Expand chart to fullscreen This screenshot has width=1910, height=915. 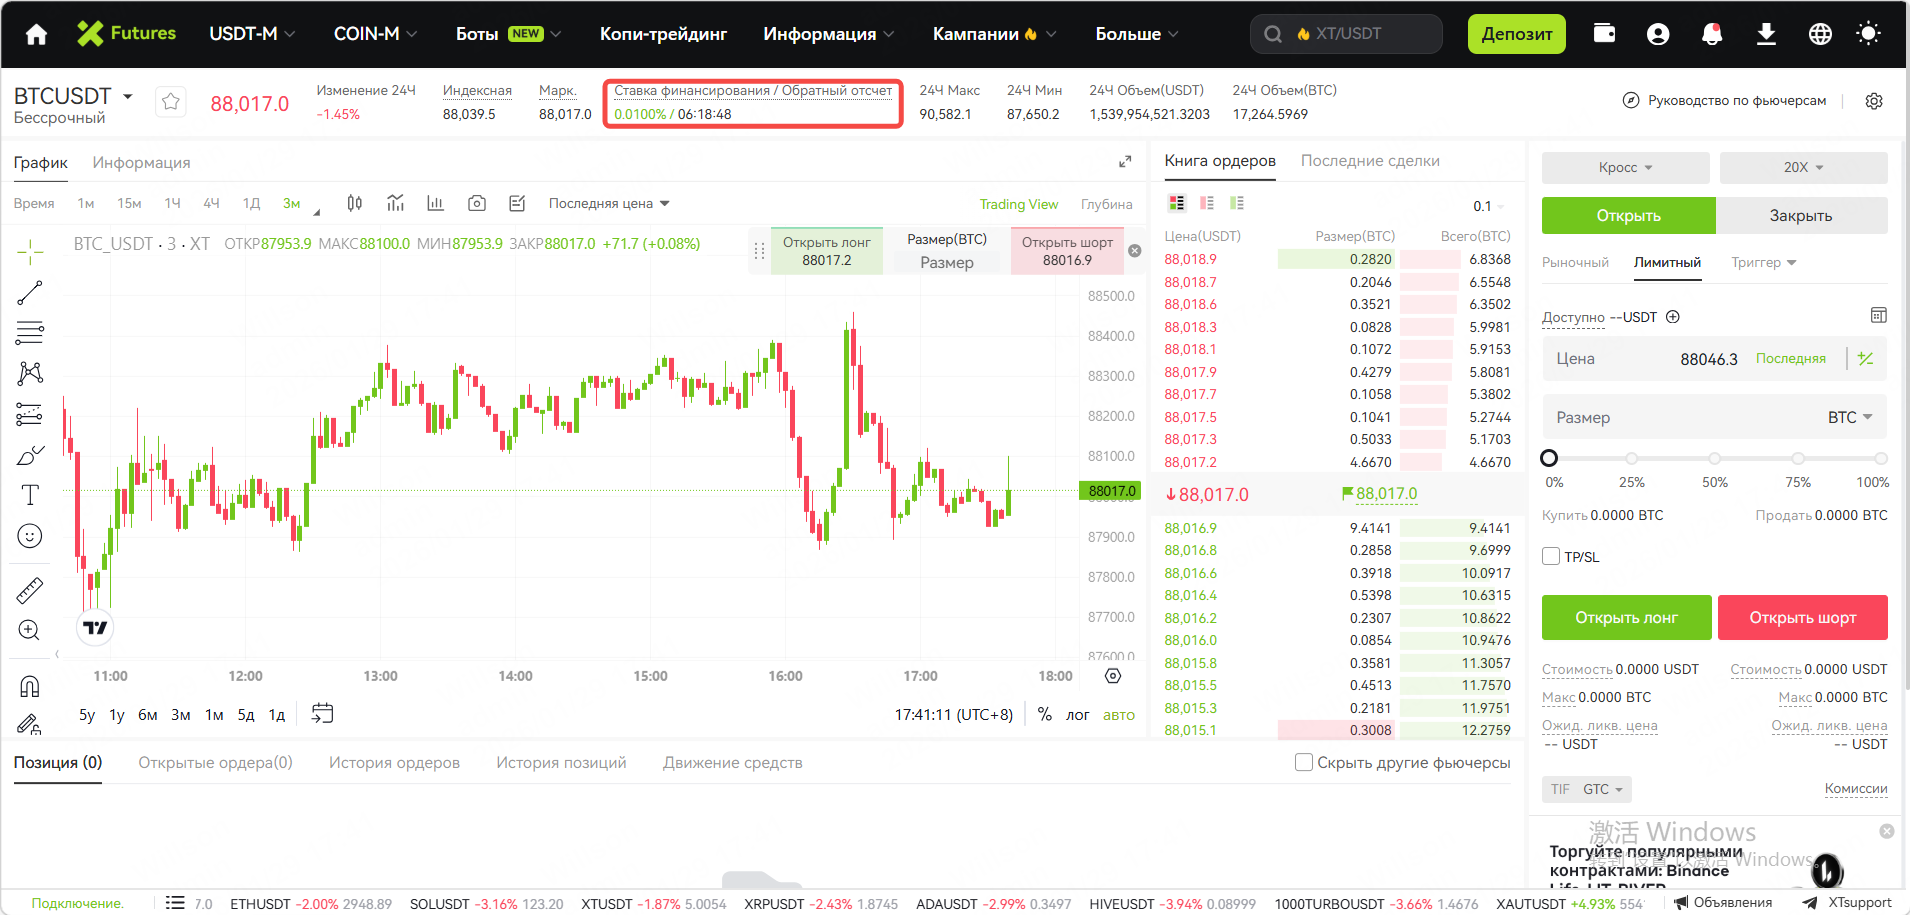[x=1125, y=162]
